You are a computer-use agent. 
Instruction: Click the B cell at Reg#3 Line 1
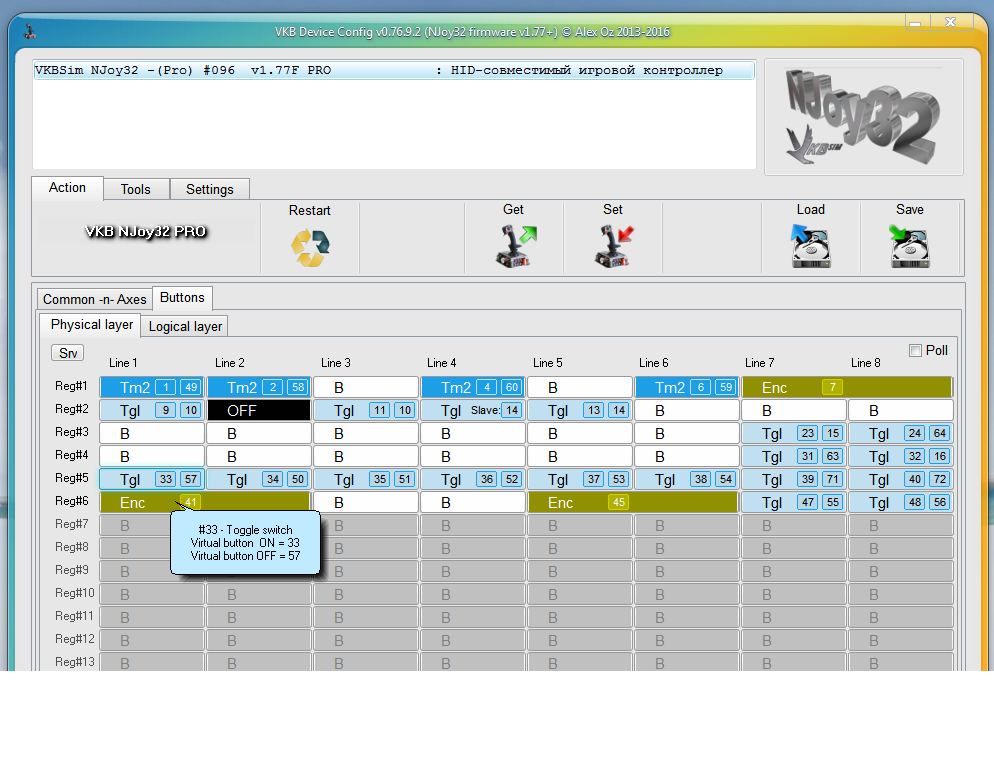point(152,434)
